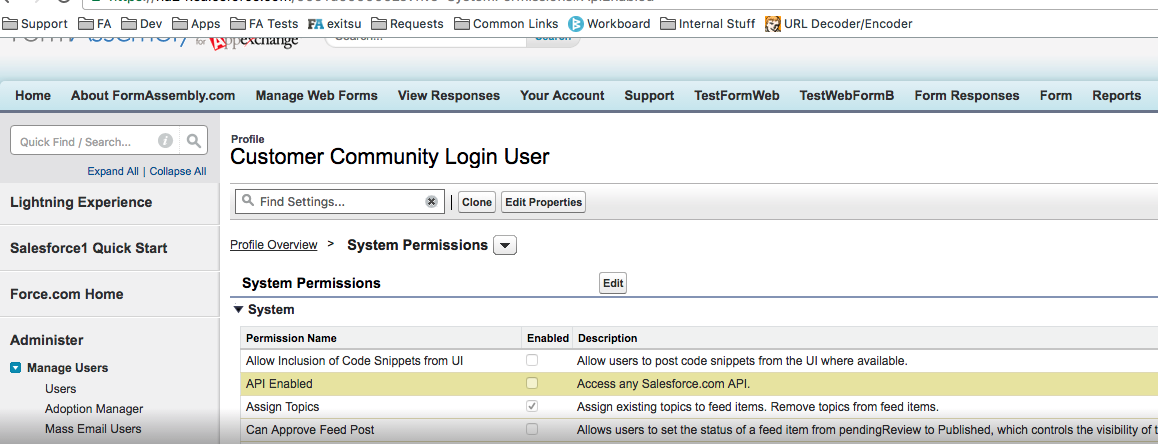Open the Force.com Home sidebar item
Image resolution: width=1158 pixels, height=444 pixels.
[66, 294]
